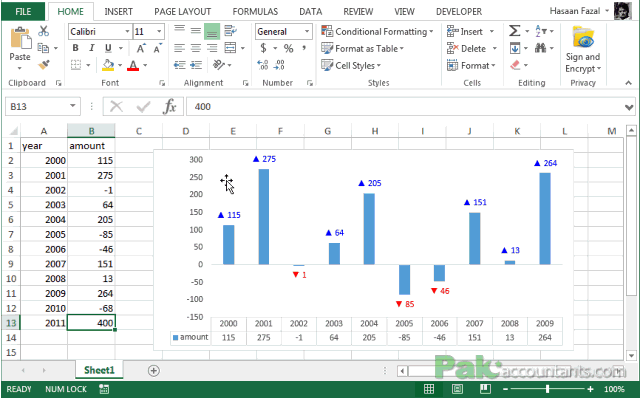
Task: Switch to the FORMULAS tab
Action: tap(255, 11)
